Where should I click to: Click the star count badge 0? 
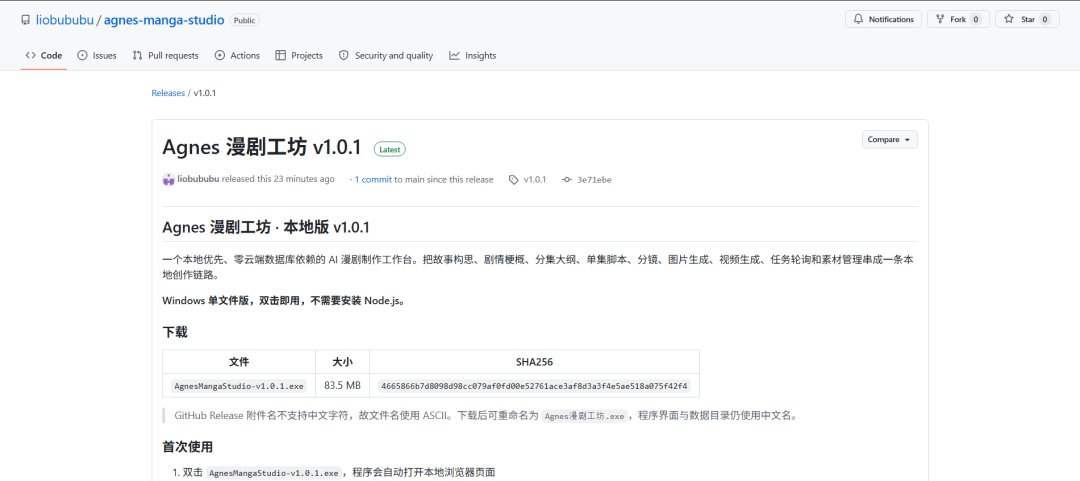click(x=1044, y=19)
